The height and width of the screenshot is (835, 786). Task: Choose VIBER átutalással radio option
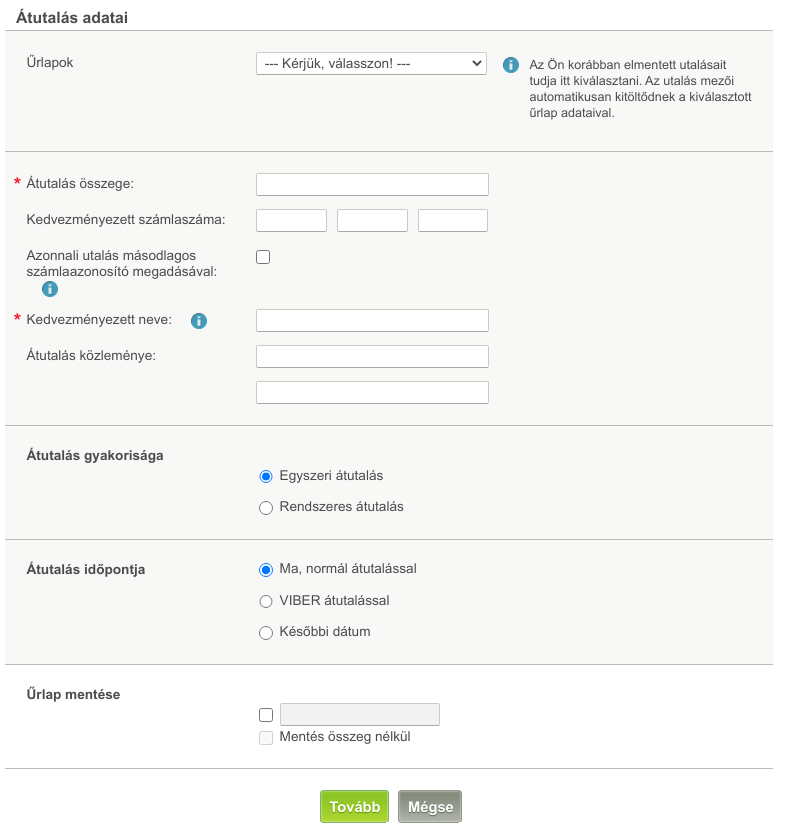pyautogui.click(x=266, y=601)
